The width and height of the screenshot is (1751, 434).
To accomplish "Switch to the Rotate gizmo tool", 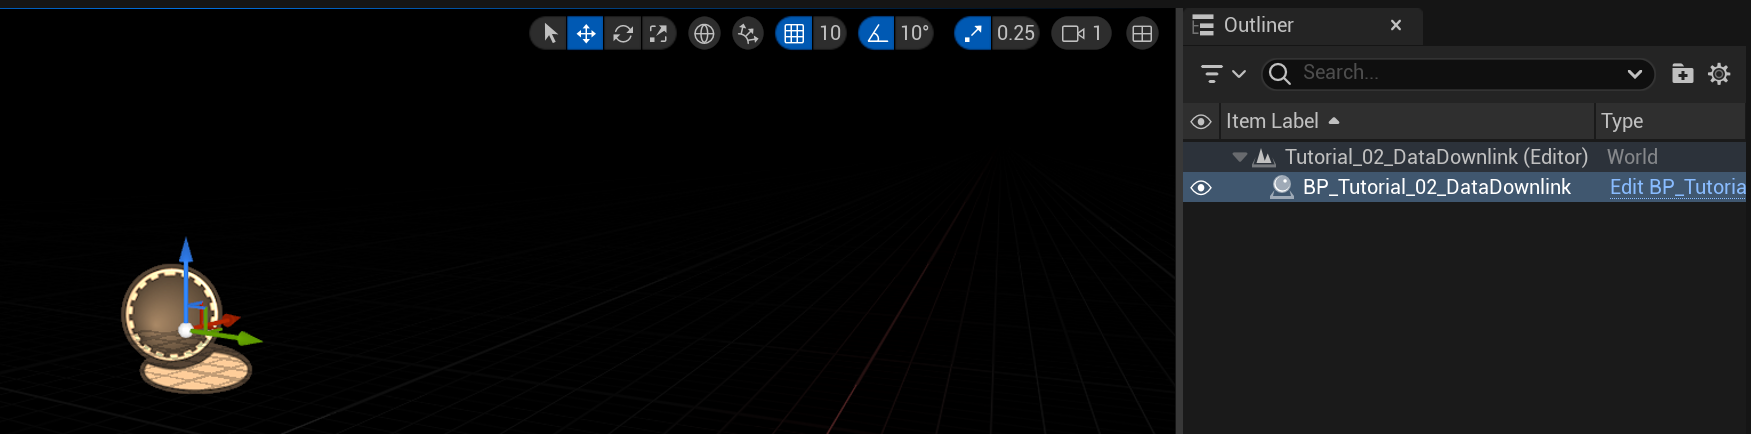I will [x=622, y=34].
